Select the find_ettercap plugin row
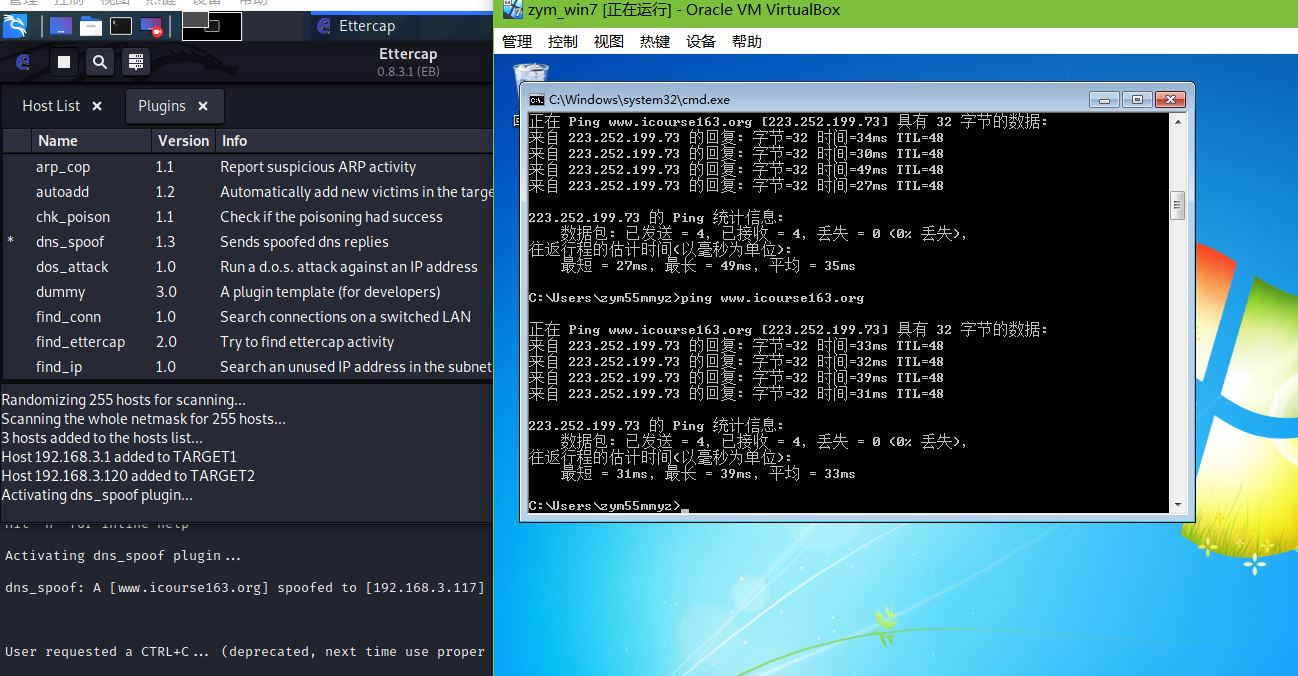The image size is (1298, 676). 247,342
